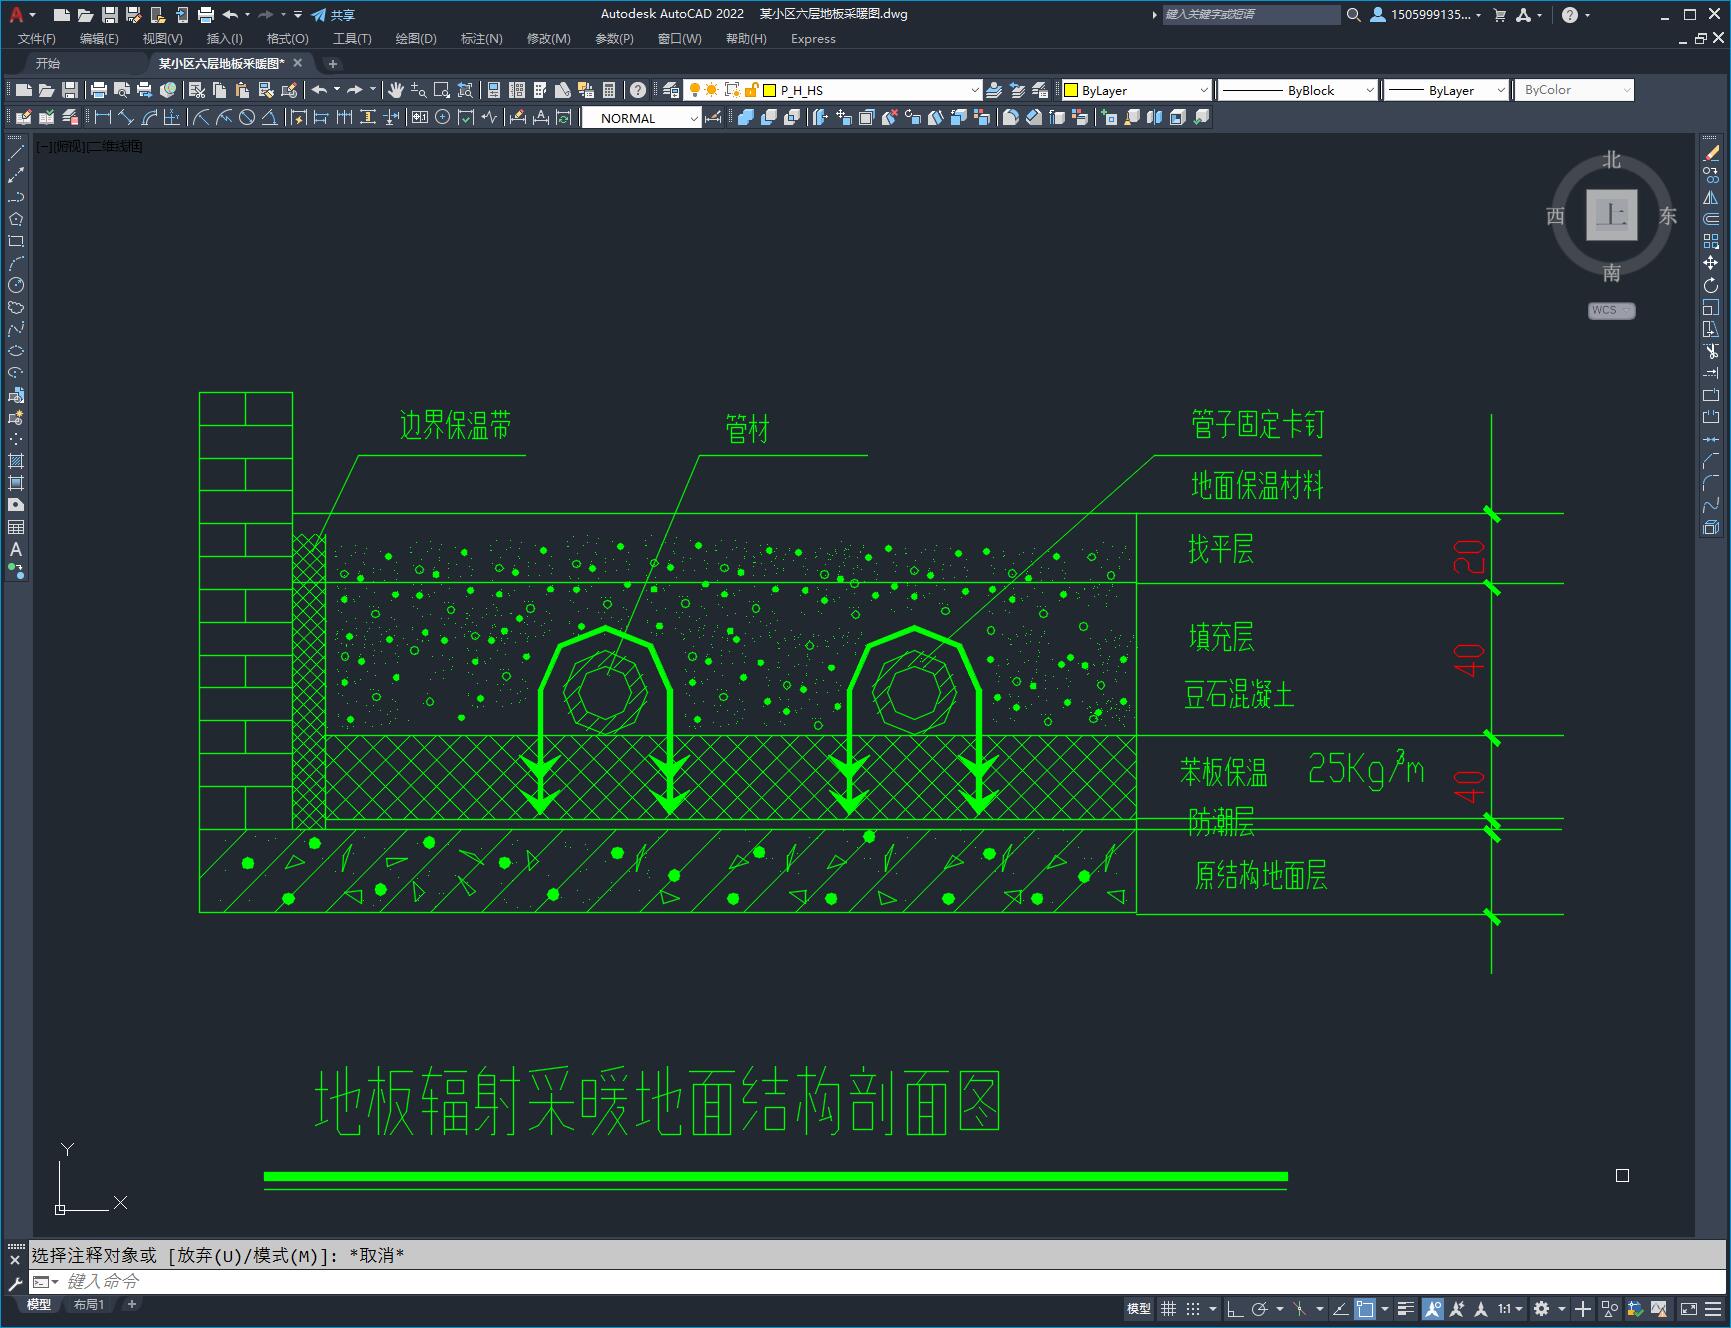Viewport: 1731px width, 1328px height.
Task: Open the 标注(N) menu
Action: point(481,39)
